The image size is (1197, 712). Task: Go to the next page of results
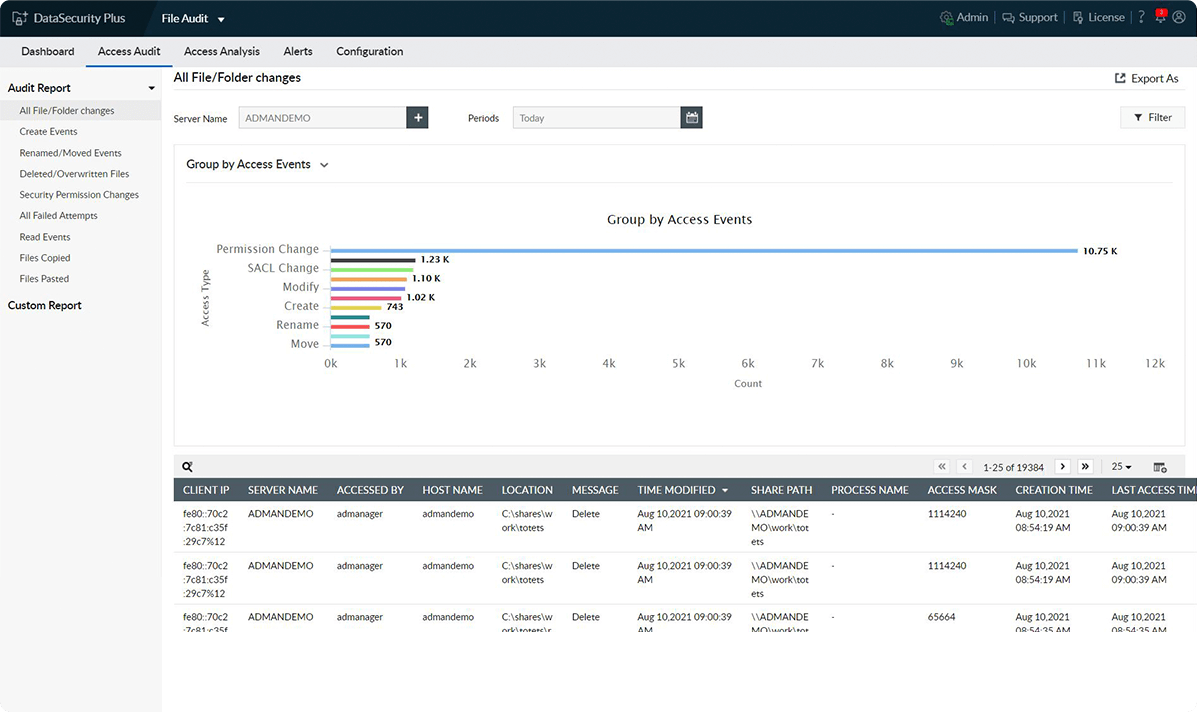(1062, 467)
